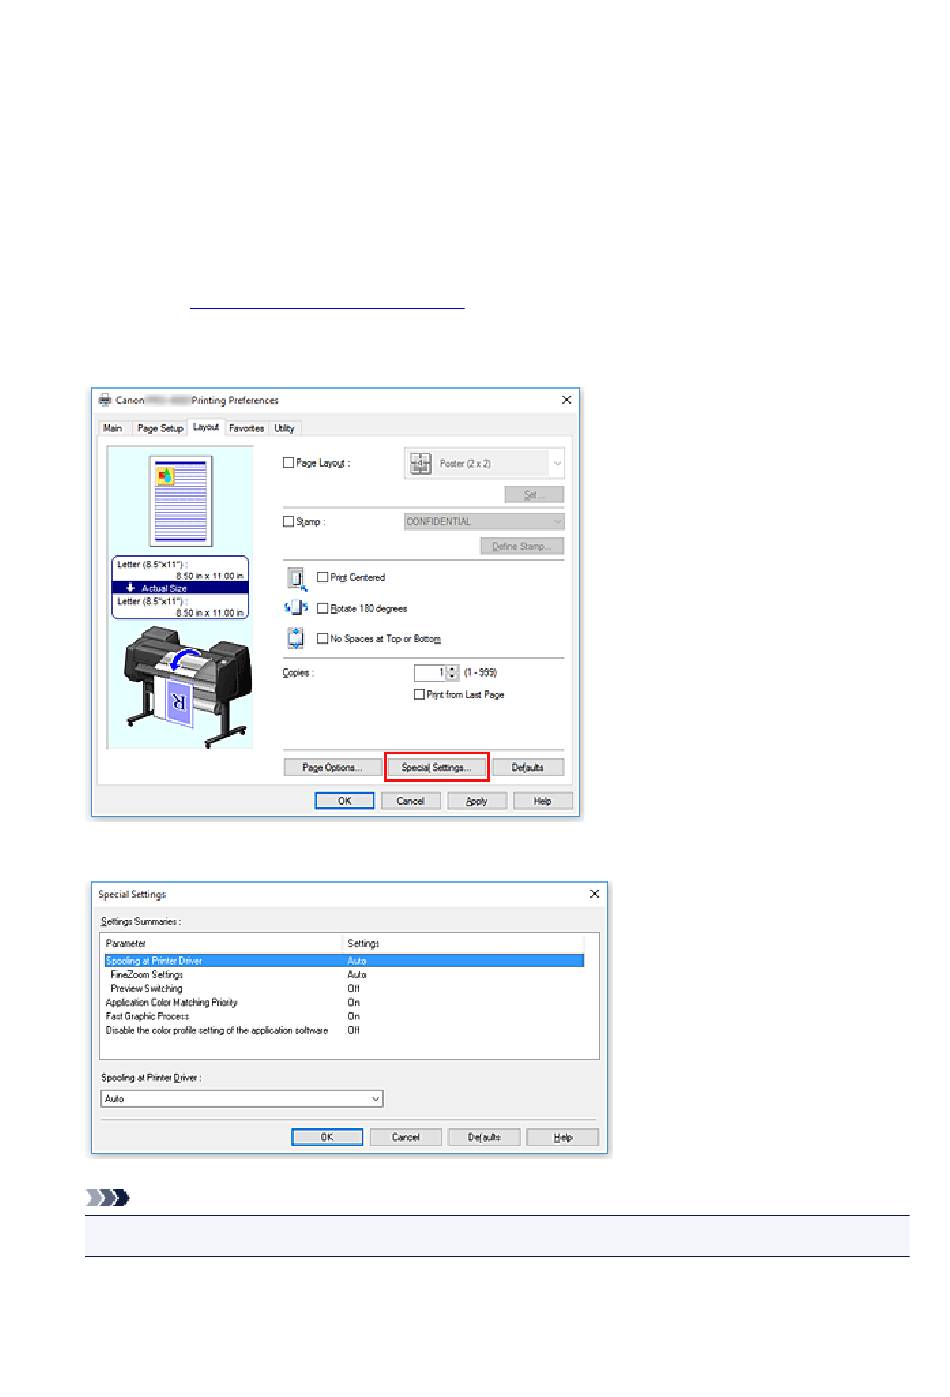Click OK in Printing Preferences dialog
This screenshot has width=950, height=1397.
tap(345, 801)
